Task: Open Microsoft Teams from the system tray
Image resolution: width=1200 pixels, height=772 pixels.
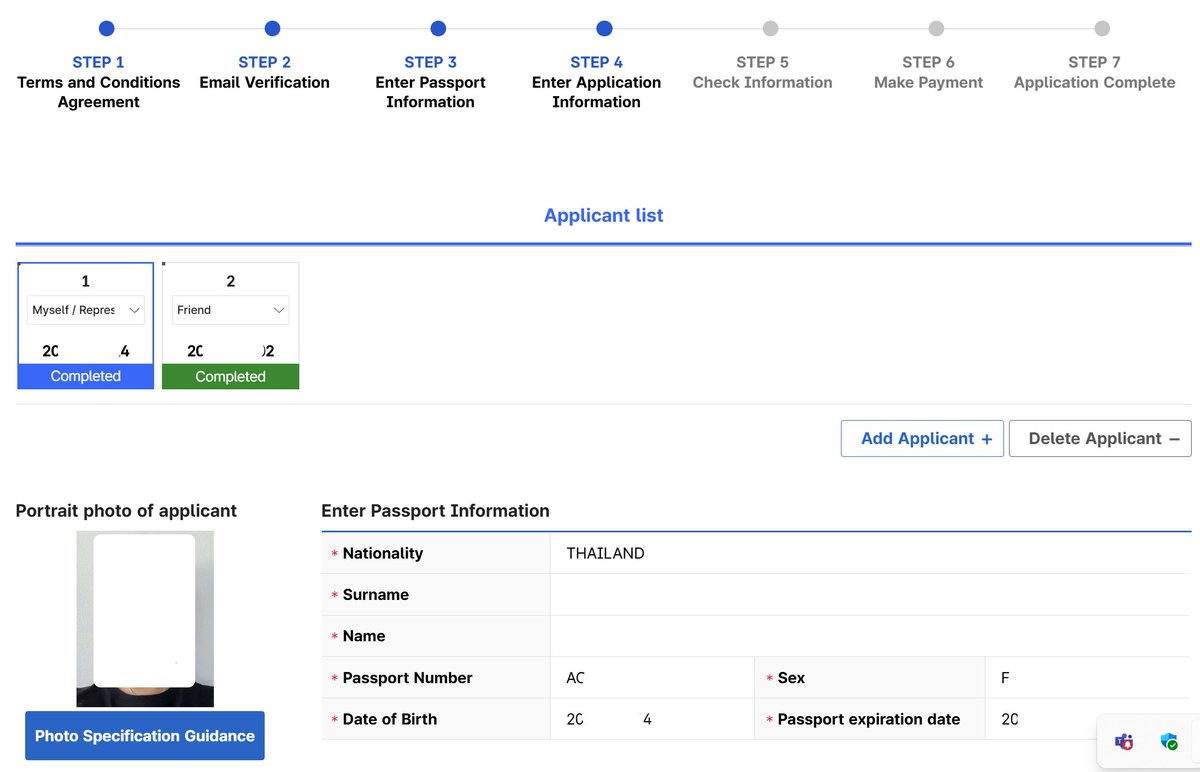Action: (1123, 742)
